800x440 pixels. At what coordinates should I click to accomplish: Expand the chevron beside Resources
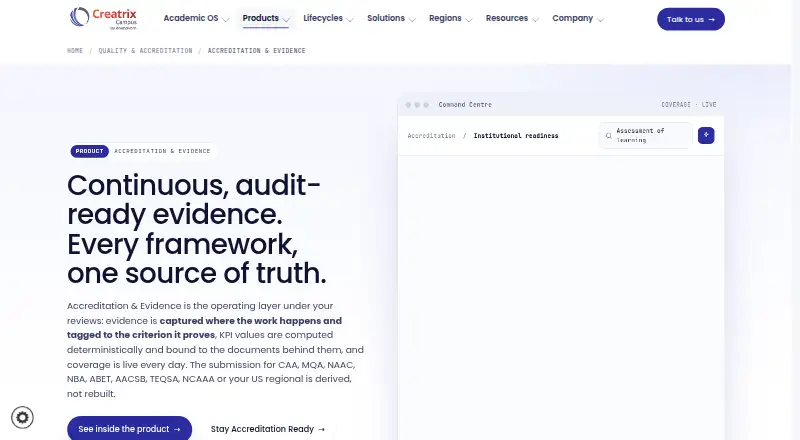[x=535, y=19]
